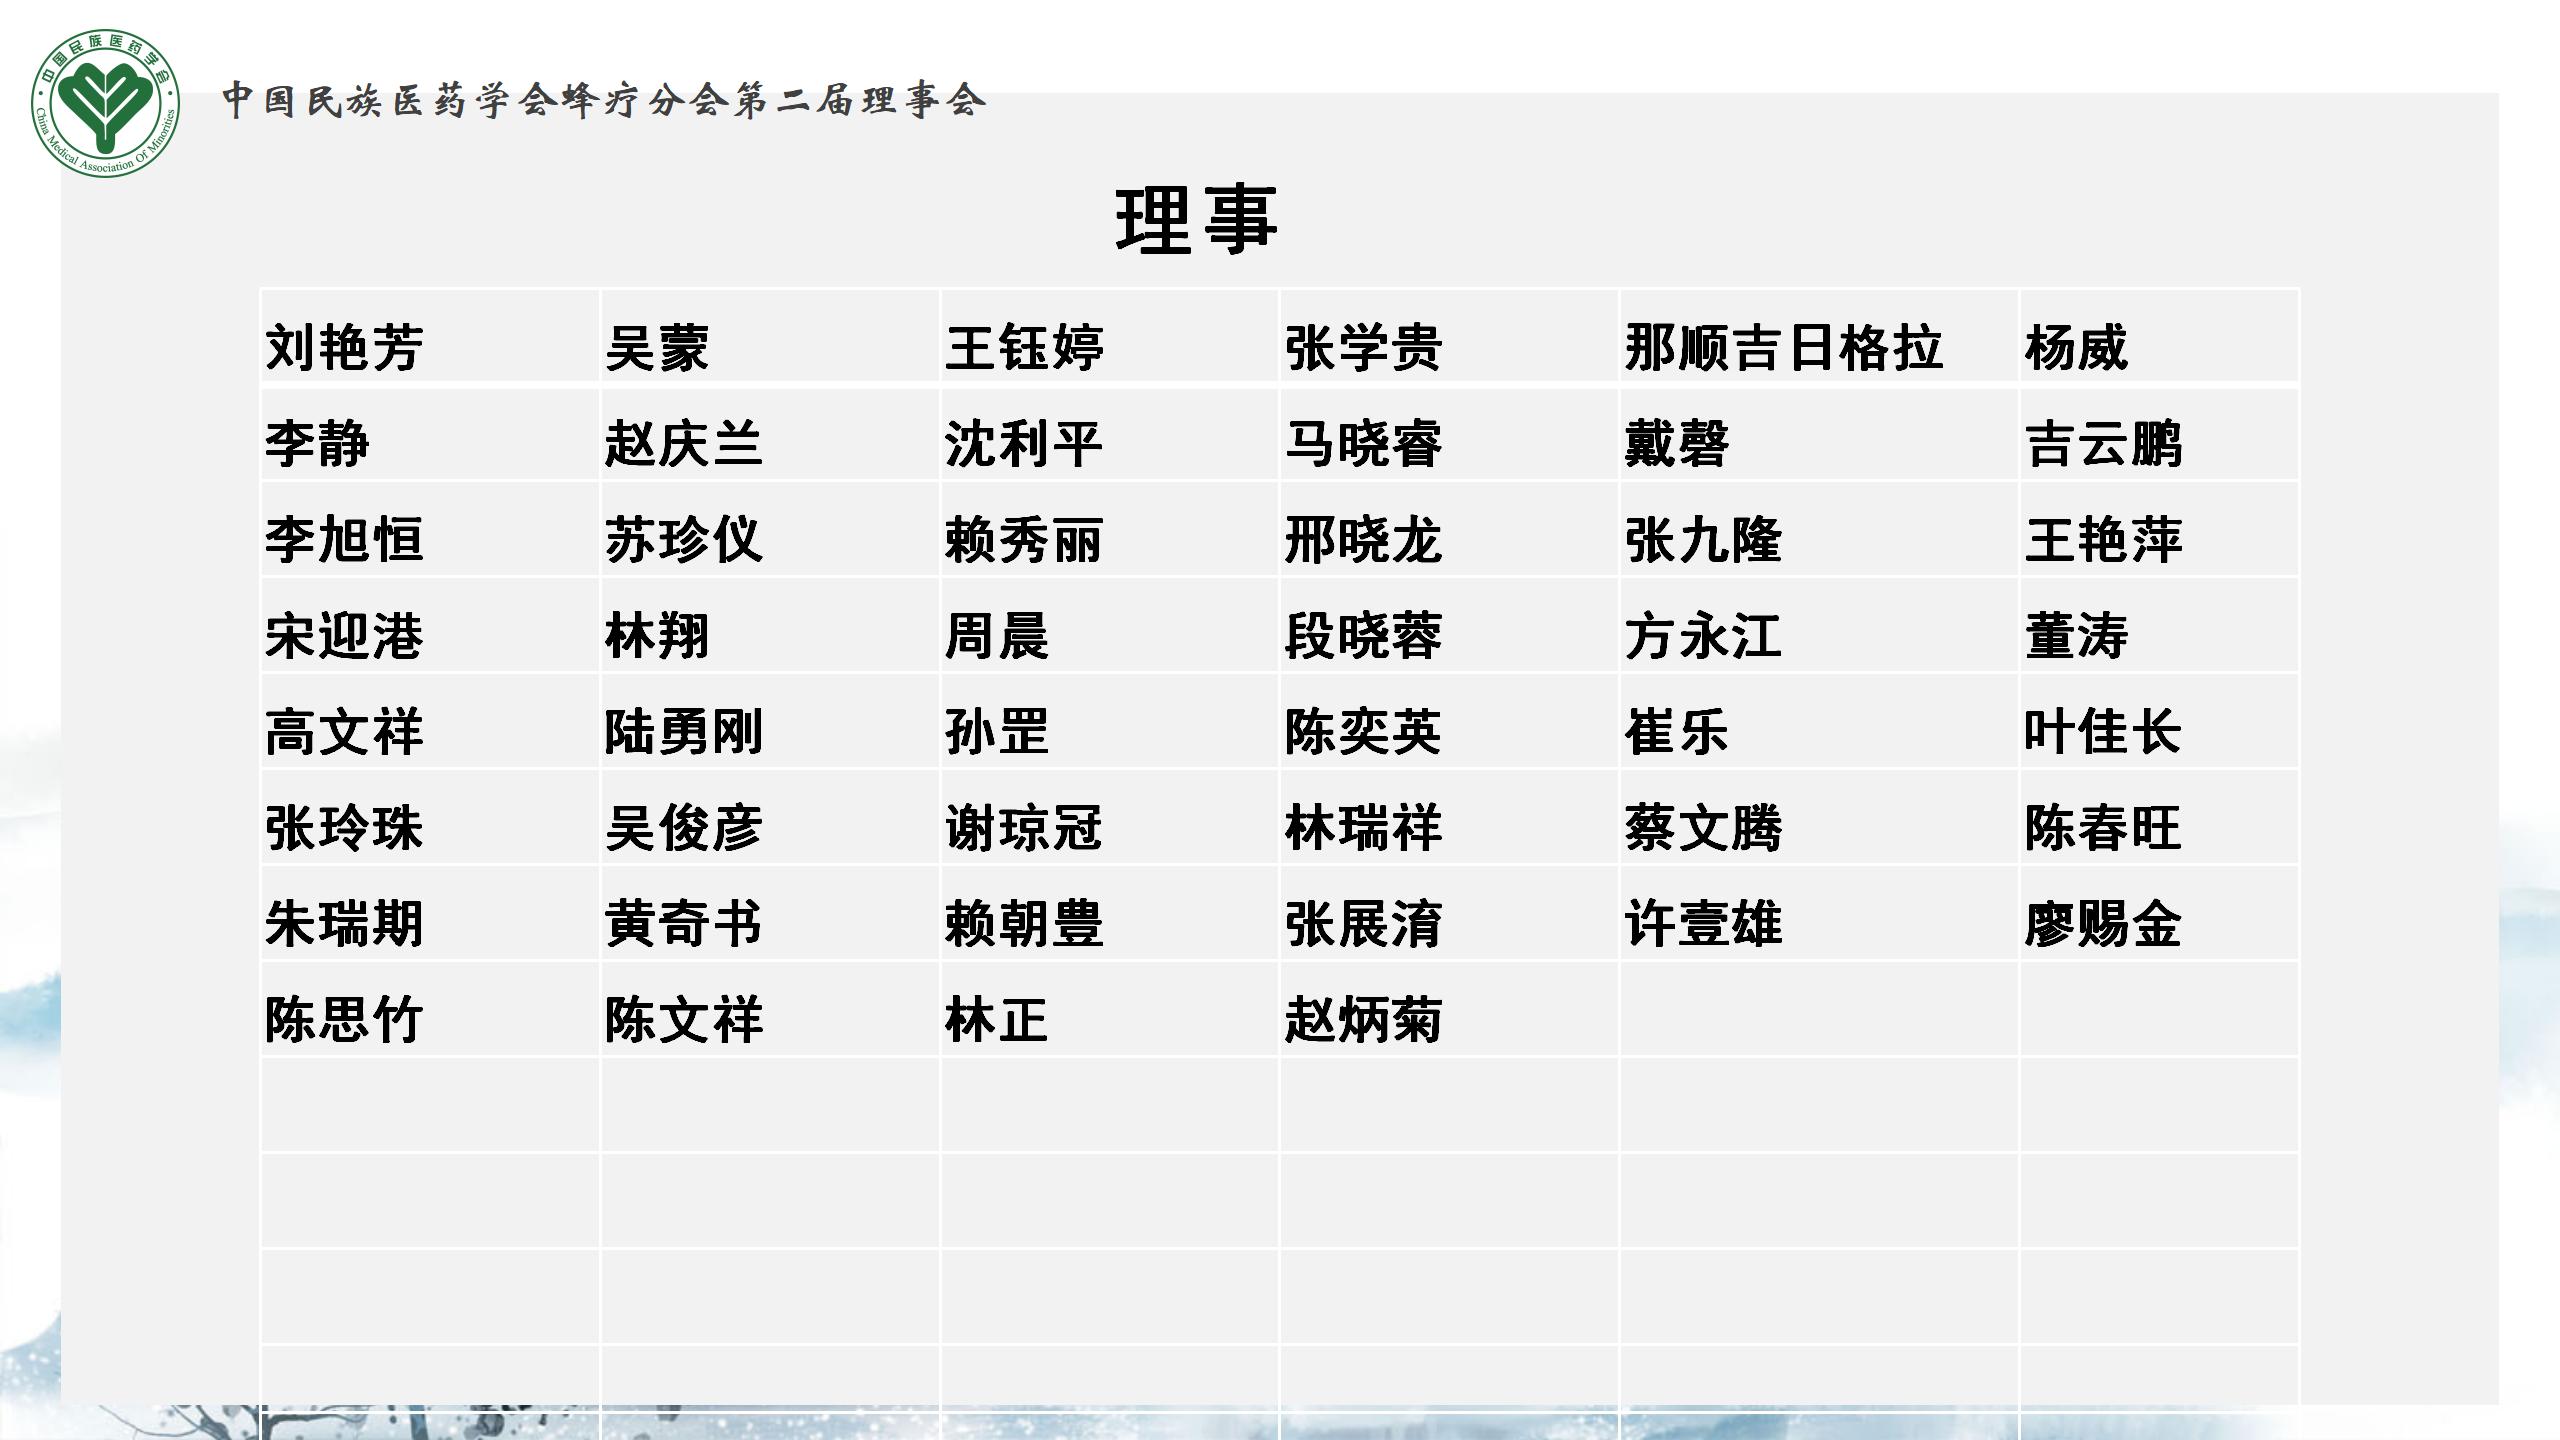2560x1440 pixels.
Task: Select the cell containing 许壹雄
Action: click(x=1703, y=924)
